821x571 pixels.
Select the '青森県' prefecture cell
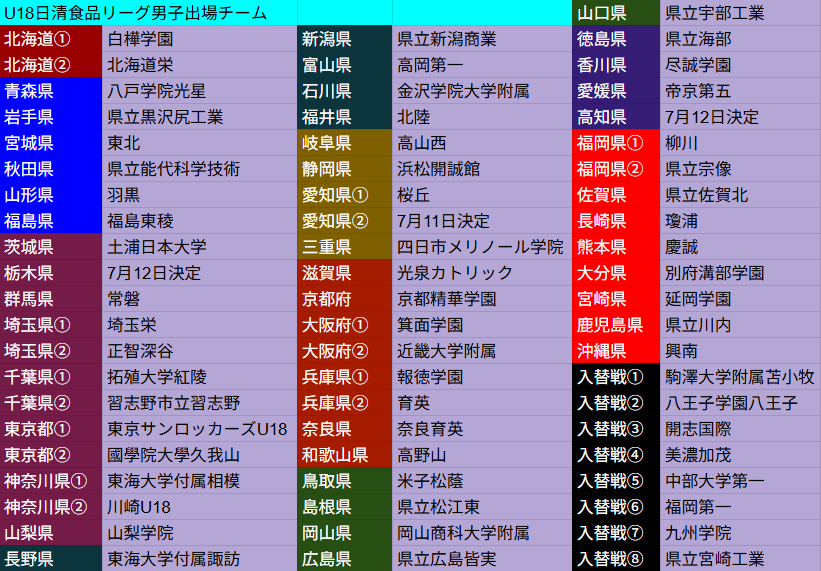click(x=51, y=91)
